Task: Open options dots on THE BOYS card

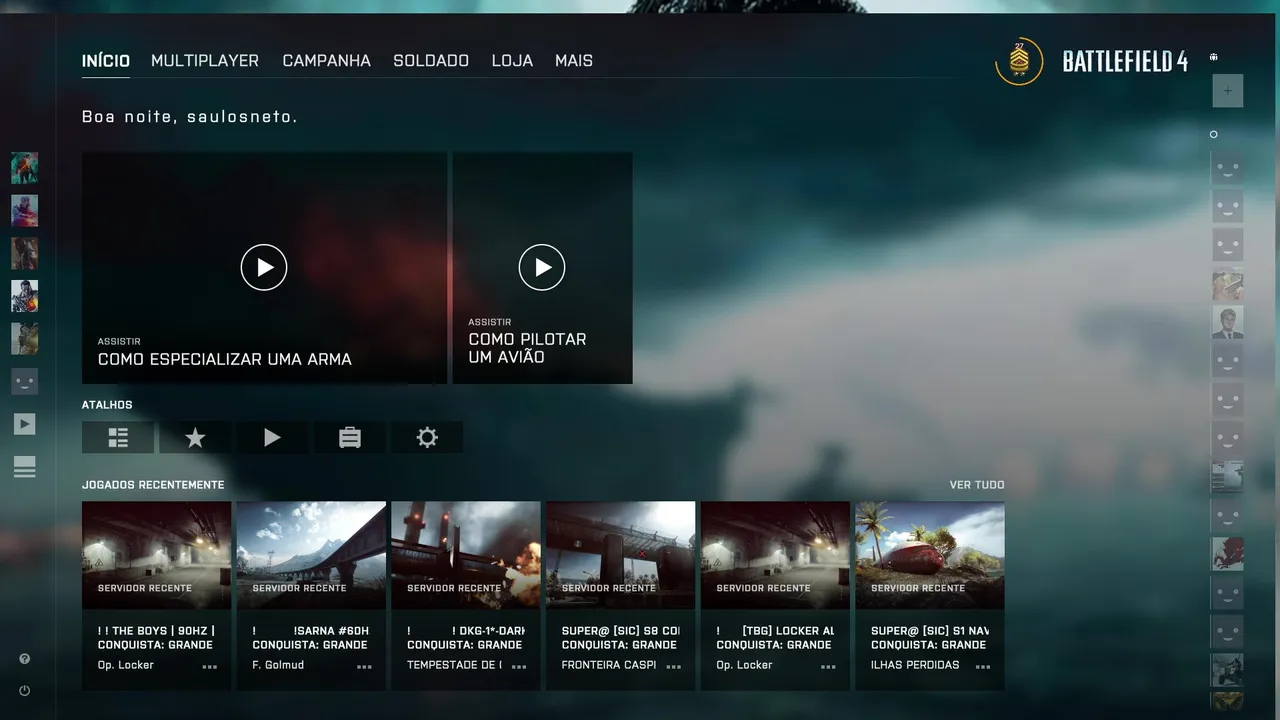Action: [210, 667]
